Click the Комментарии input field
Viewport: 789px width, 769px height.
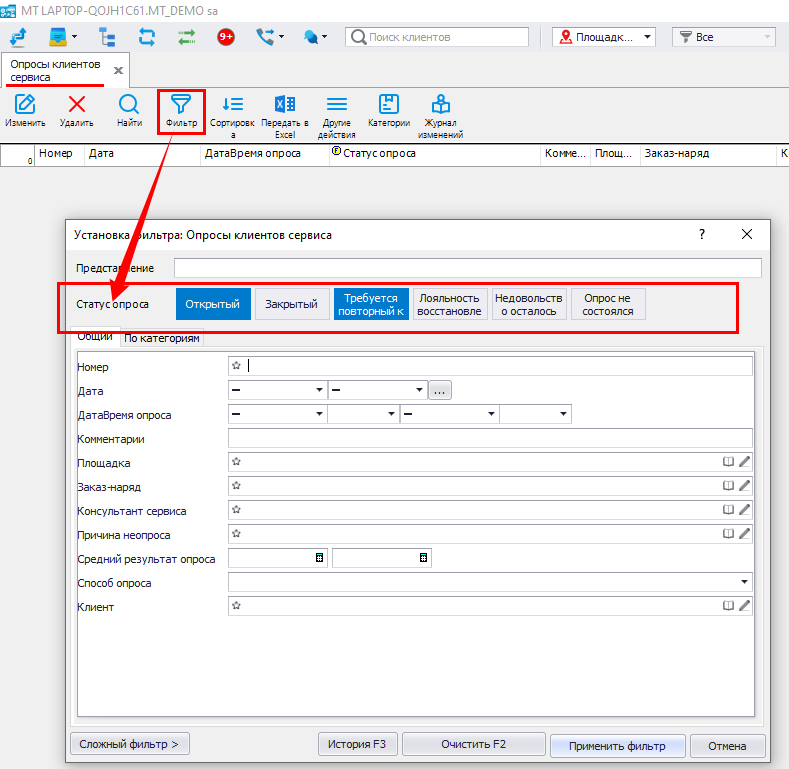[490, 438]
